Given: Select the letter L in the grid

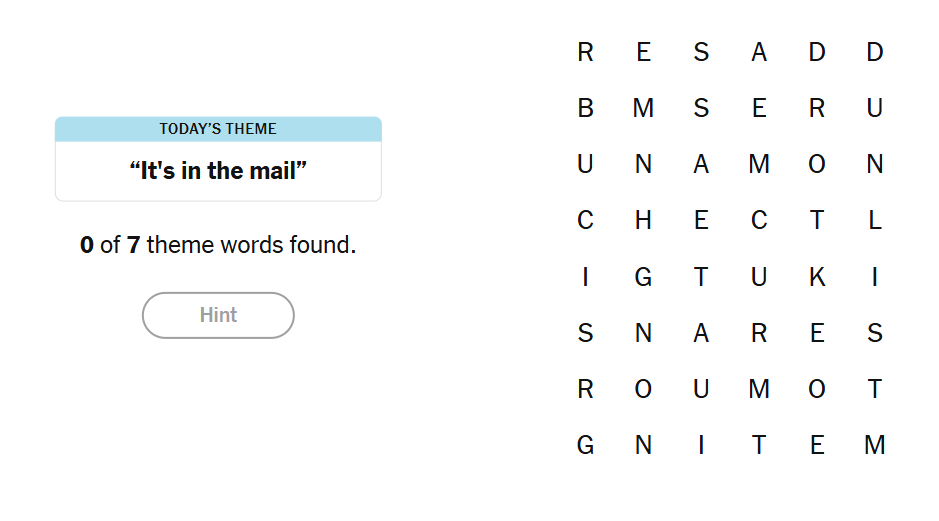Looking at the screenshot, I should (875, 221).
